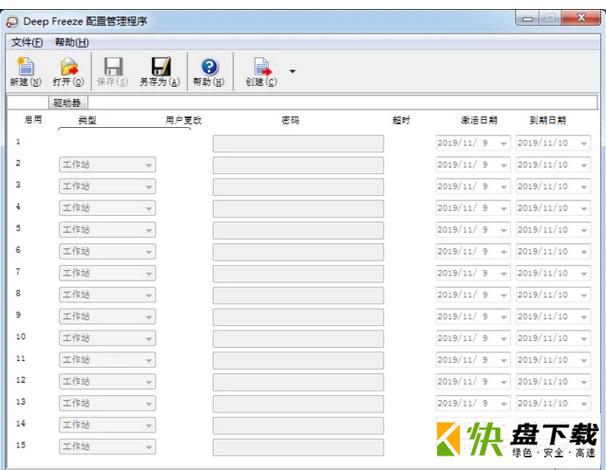Select the blank tab left of 驱动器
The width and height of the screenshot is (606, 470).
coord(28,103)
